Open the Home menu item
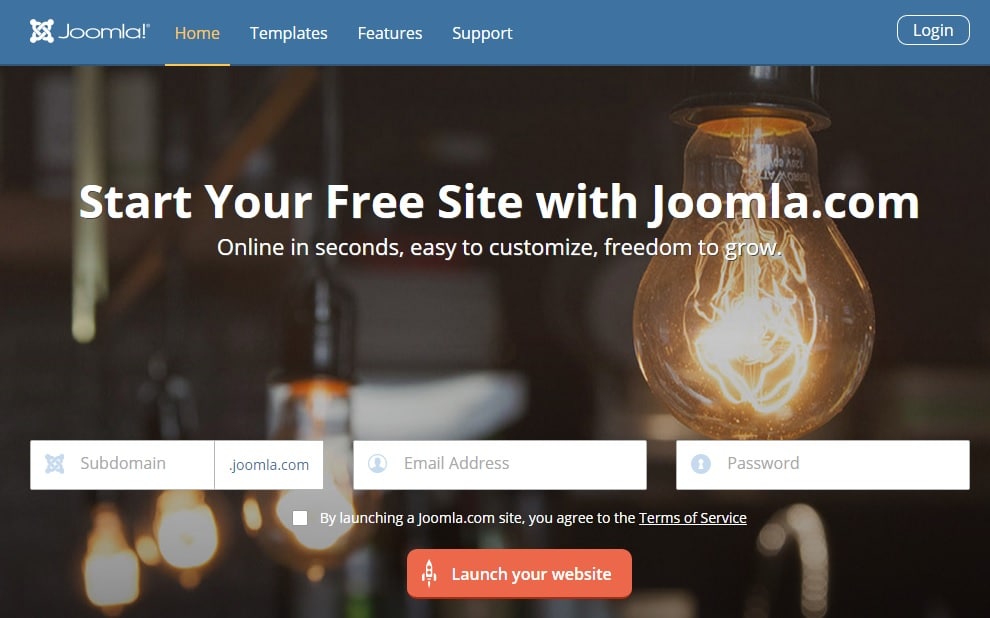The image size is (990, 618). click(197, 33)
